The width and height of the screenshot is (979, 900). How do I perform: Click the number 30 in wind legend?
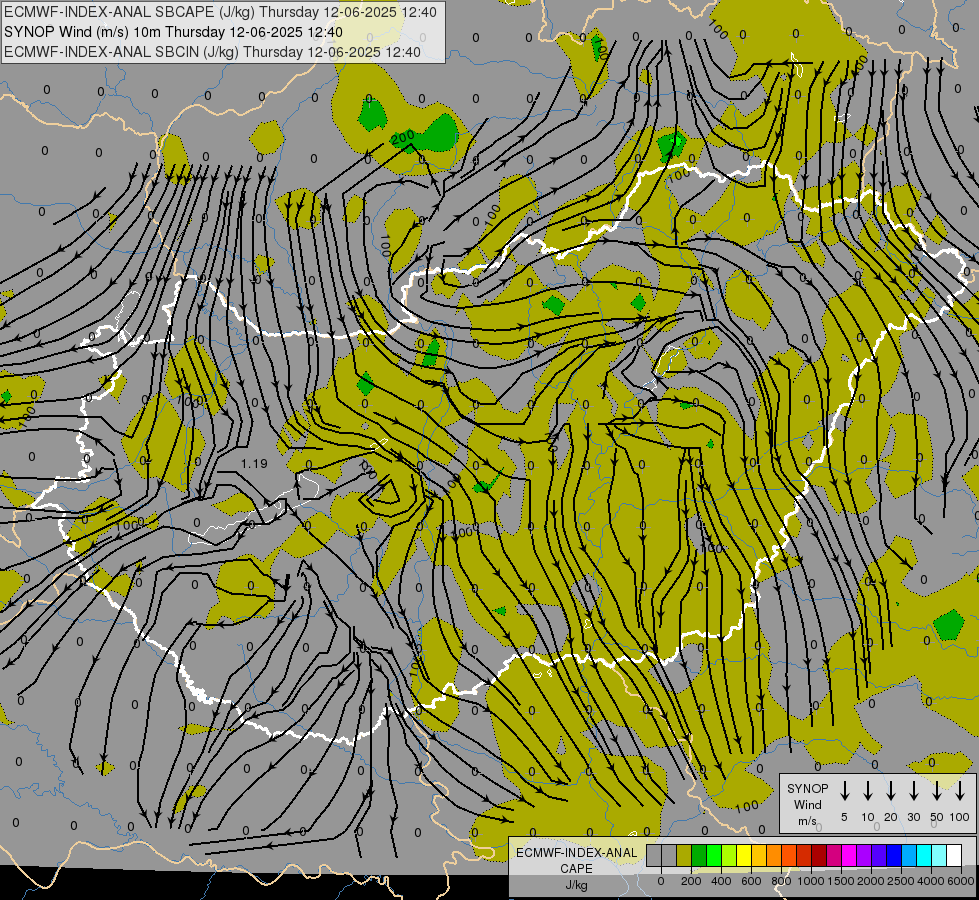[914, 817]
